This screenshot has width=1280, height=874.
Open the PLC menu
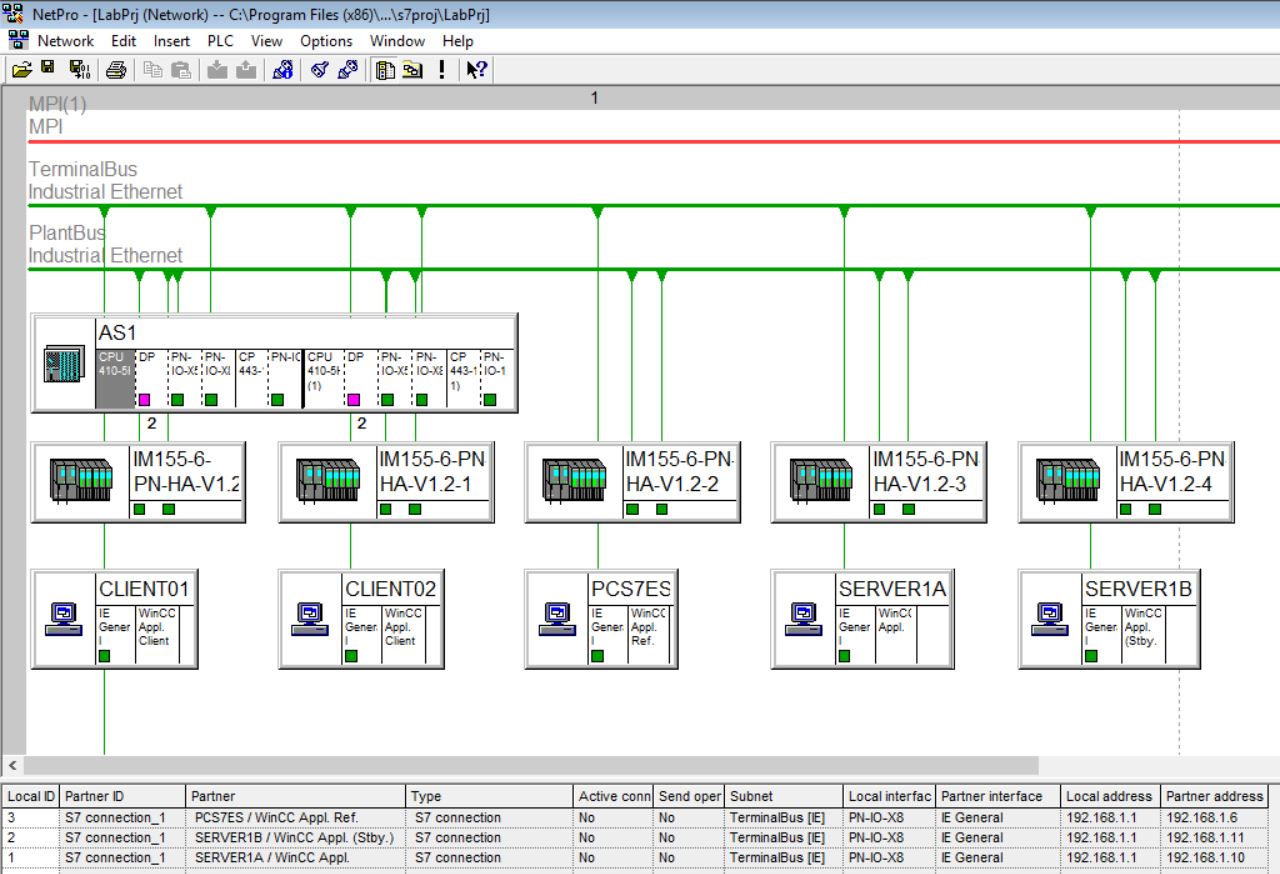tap(220, 41)
